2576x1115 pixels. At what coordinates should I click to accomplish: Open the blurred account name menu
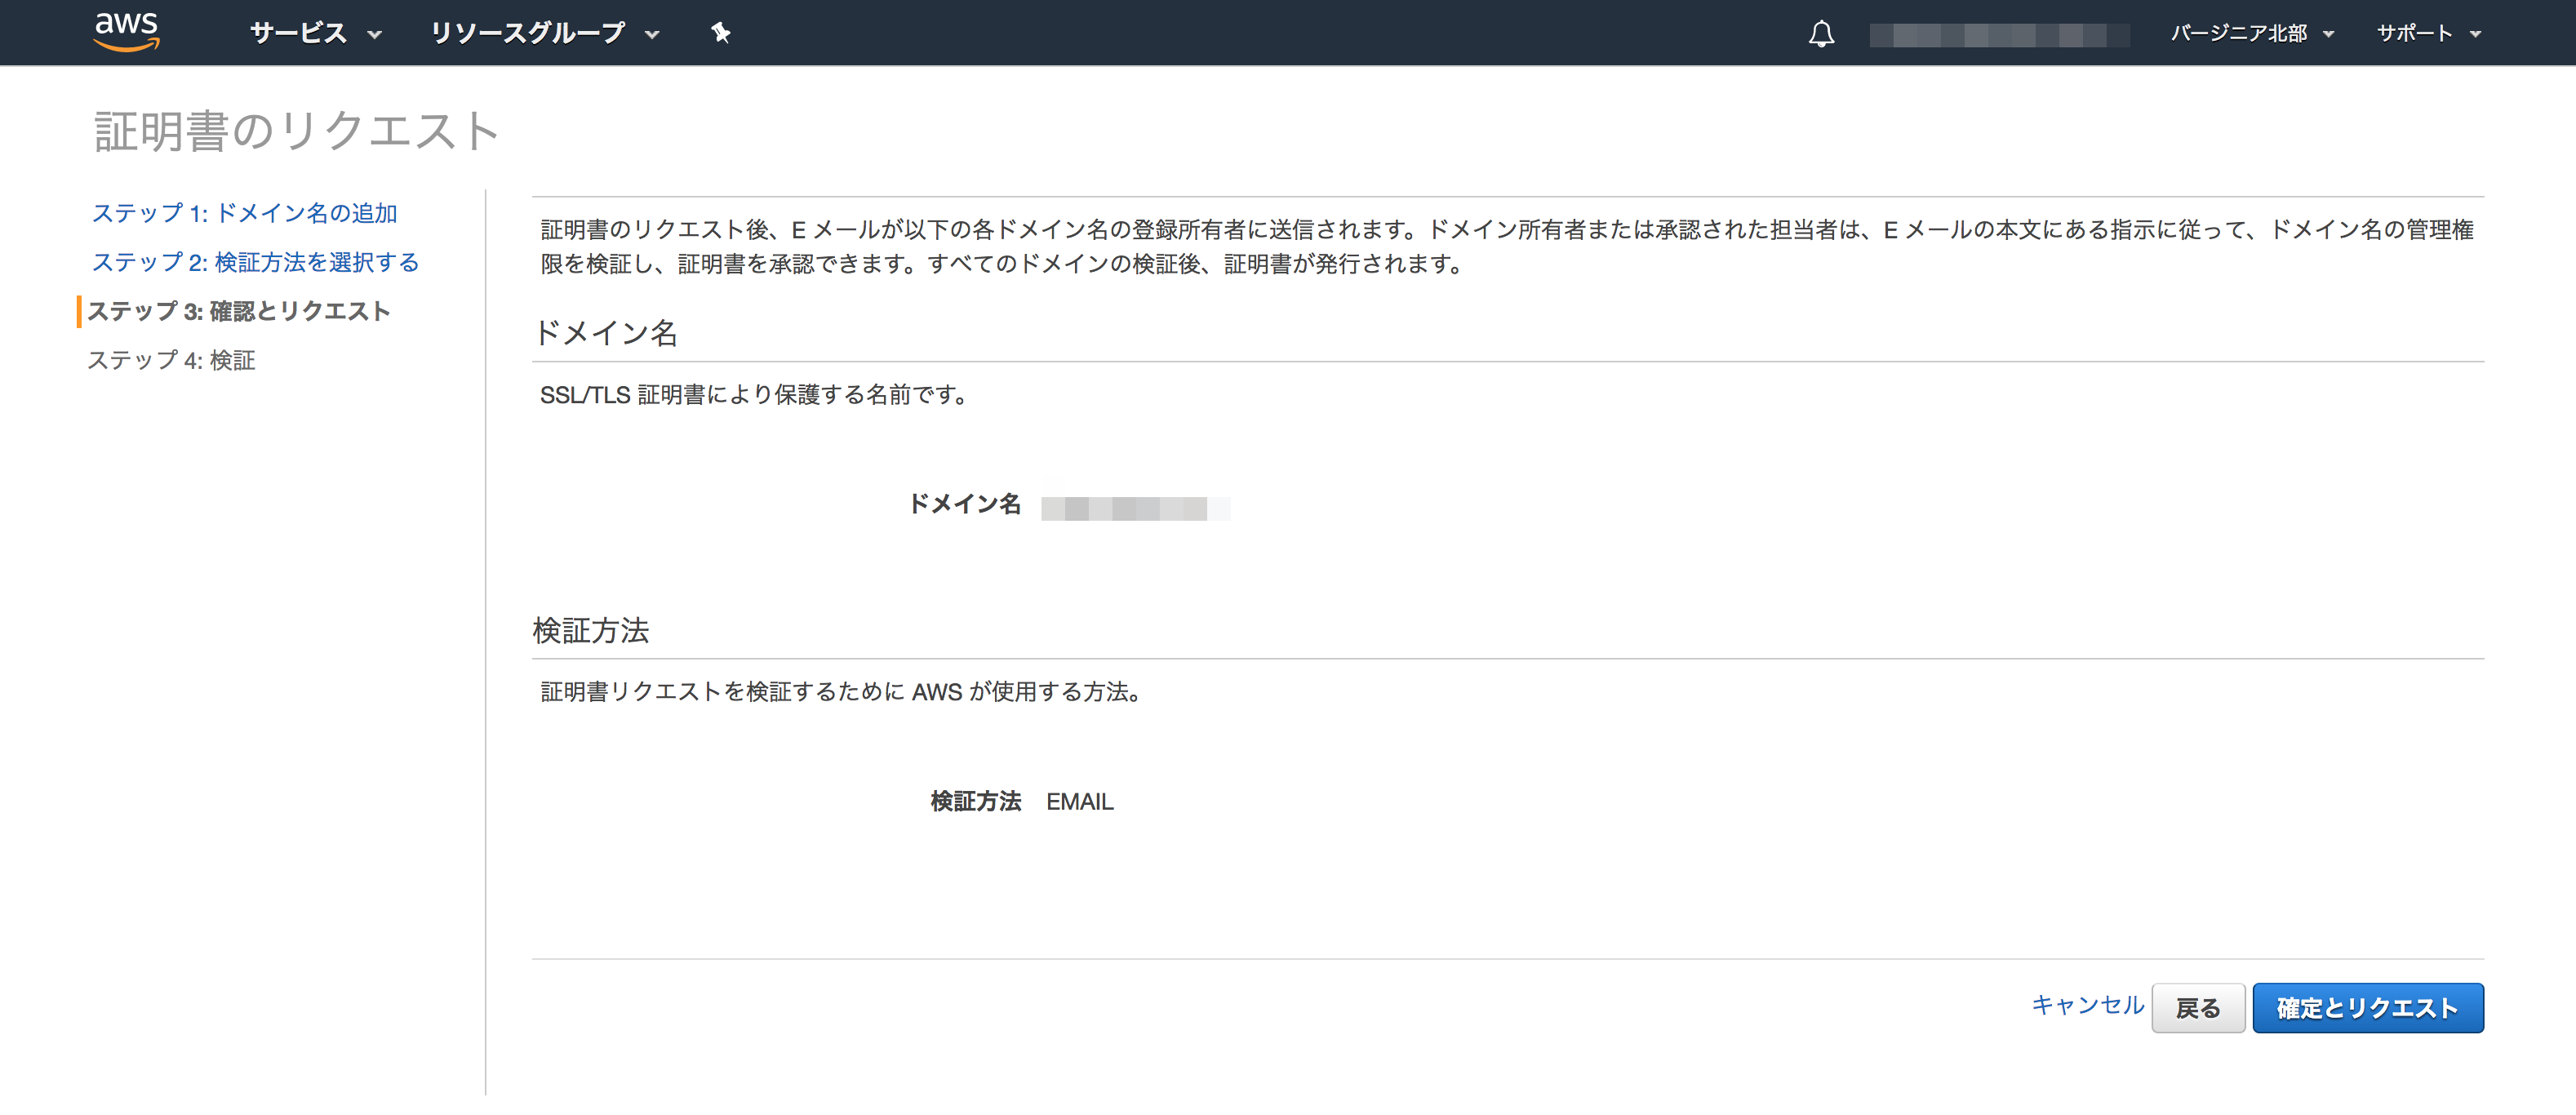tap(1998, 34)
